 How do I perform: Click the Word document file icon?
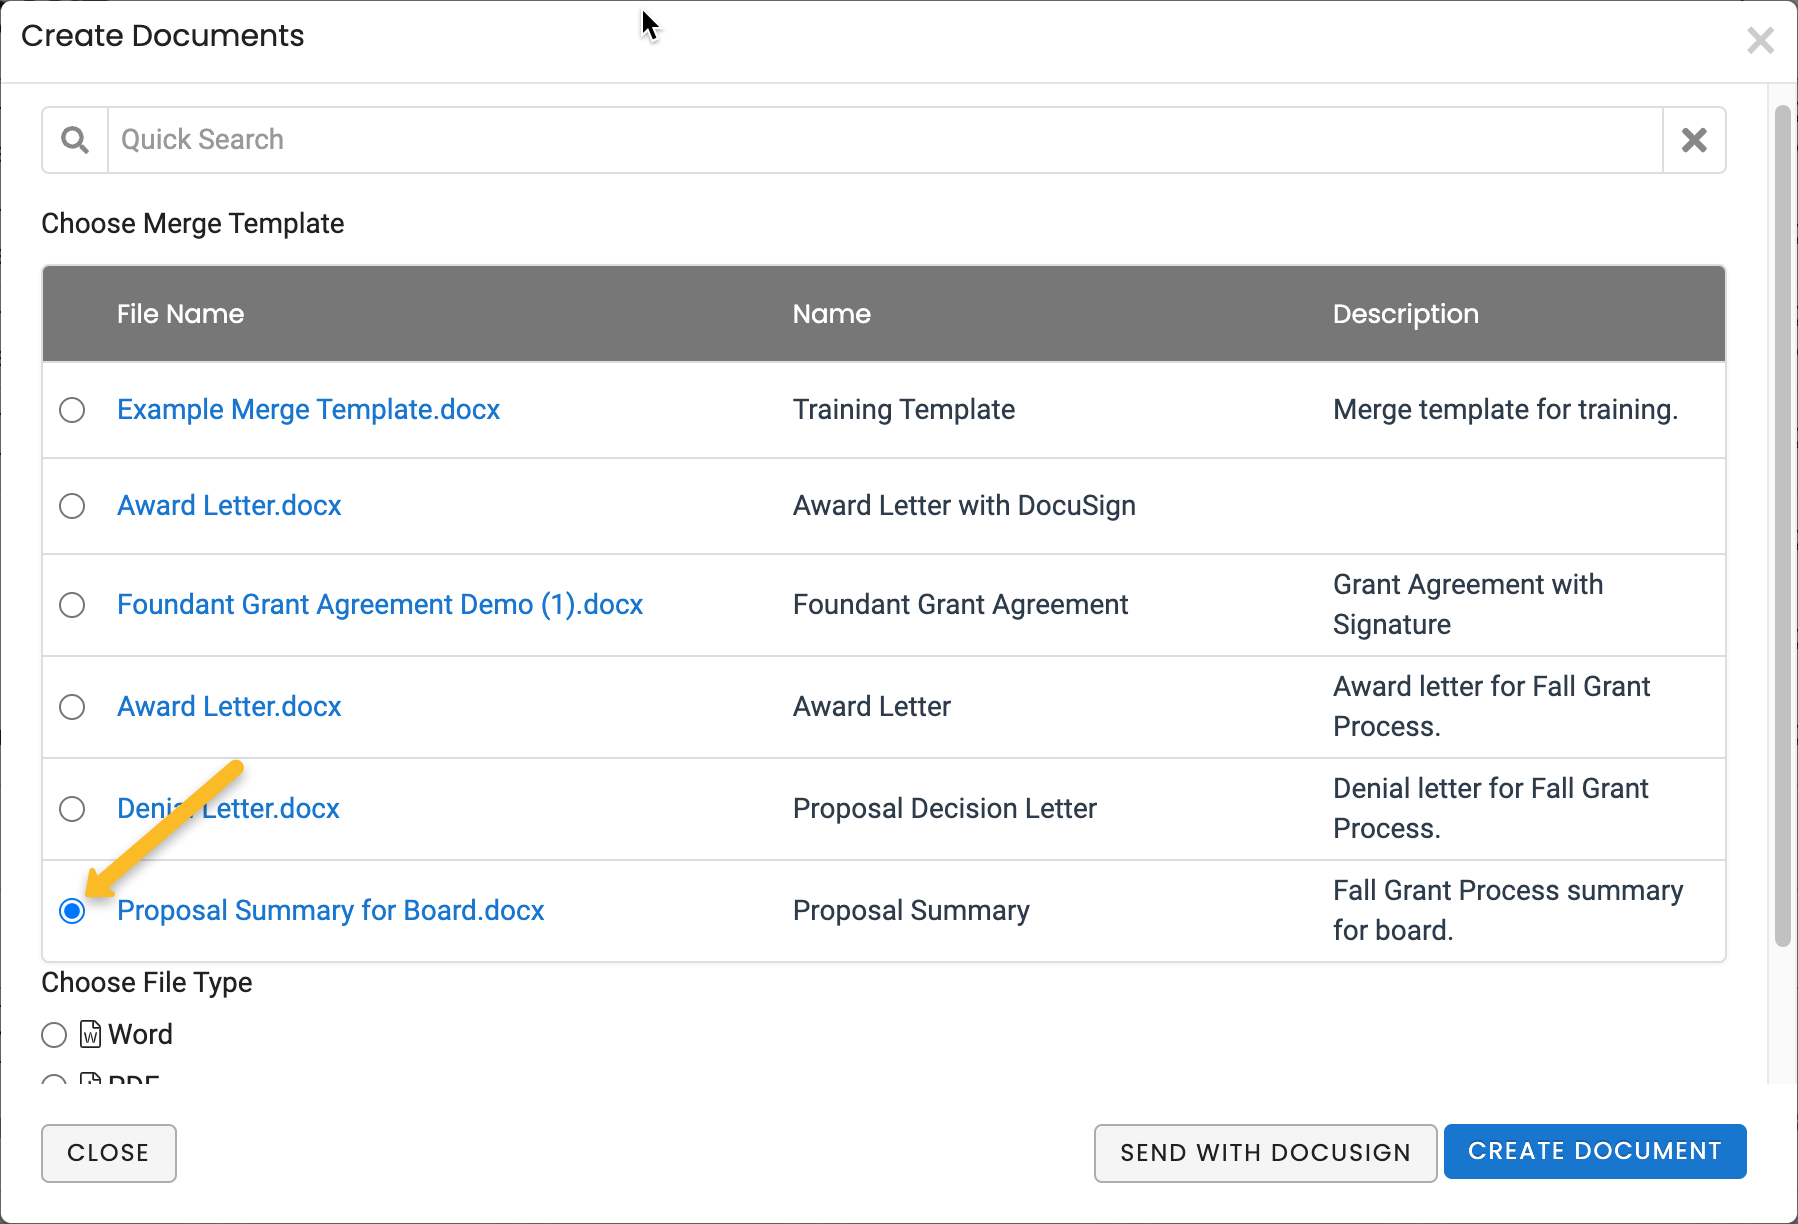[x=90, y=1034]
